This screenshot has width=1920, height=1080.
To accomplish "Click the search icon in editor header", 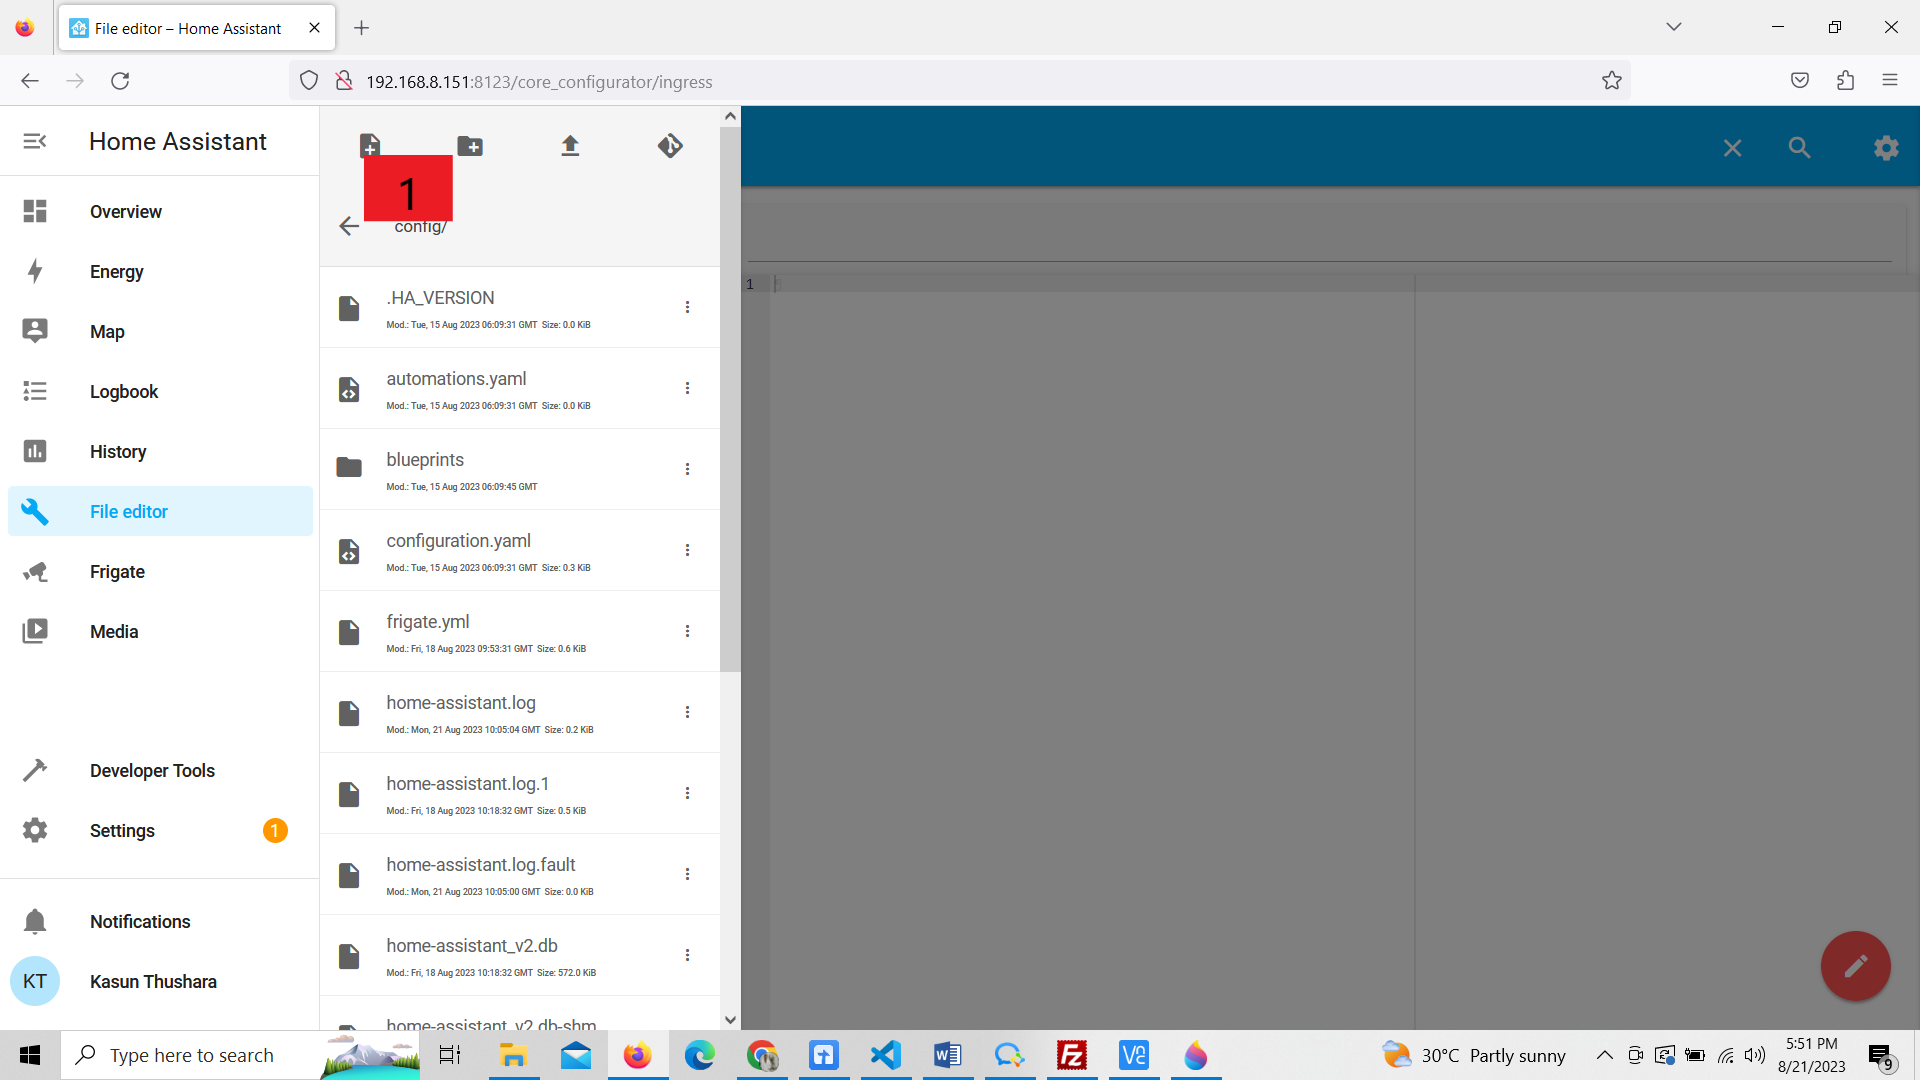I will [1800, 148].
